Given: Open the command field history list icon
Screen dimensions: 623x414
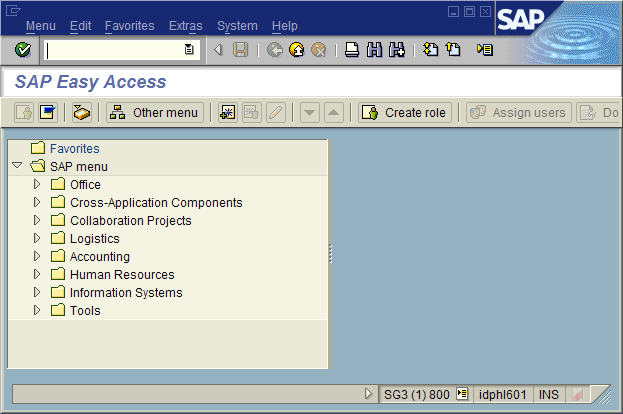Looking at the screenshot, I should [x=189, y=49].
